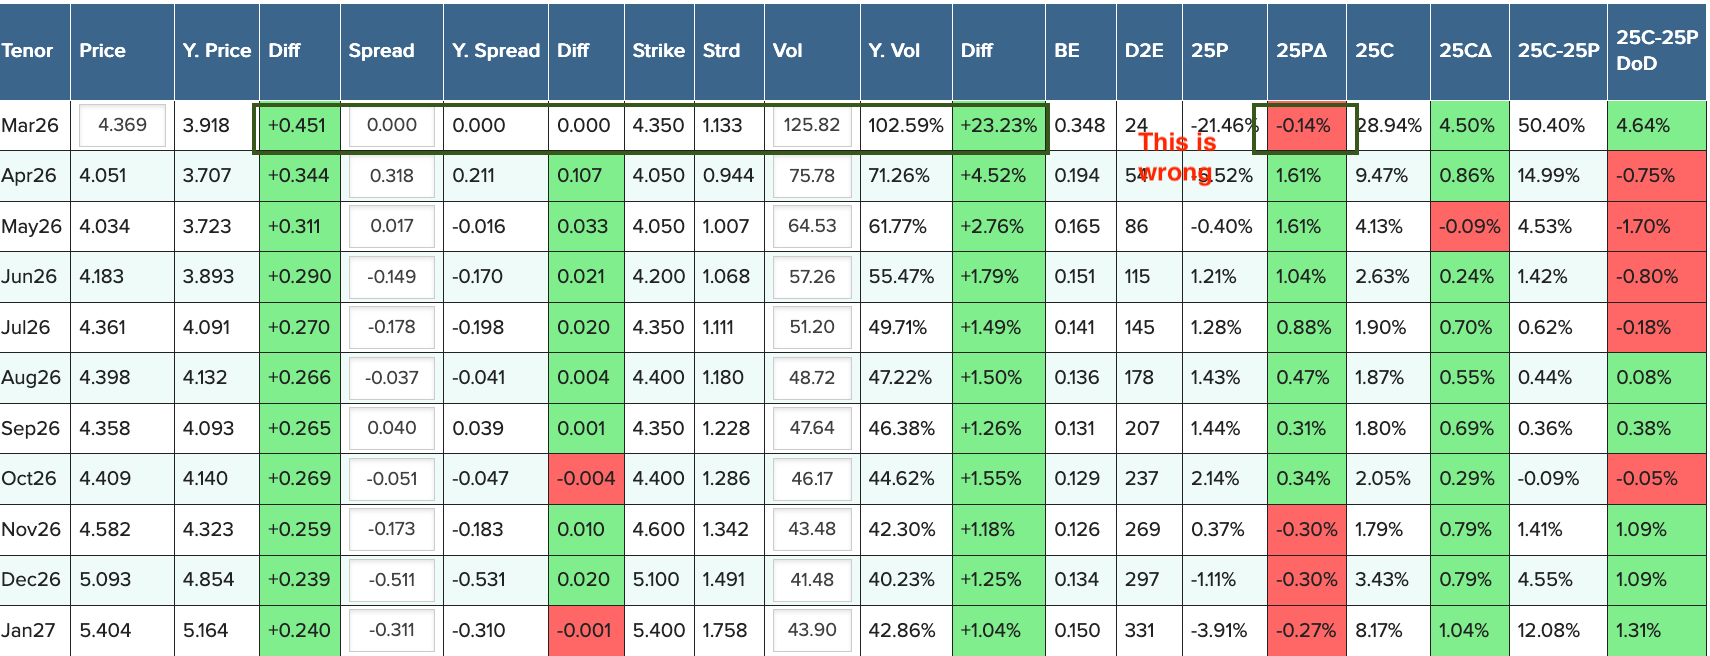Click the May26 Spread input showing 0.017
This screenshot has height=656, width=1710.
coord(391,226)
